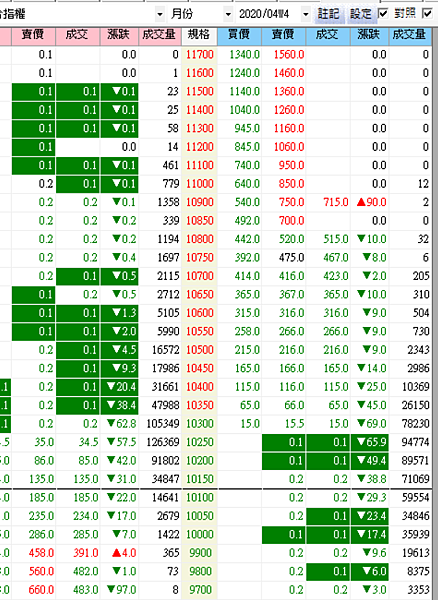Click put ask 1560.0 cell
This screenshot has width=438, height=600.
[284, 55]
